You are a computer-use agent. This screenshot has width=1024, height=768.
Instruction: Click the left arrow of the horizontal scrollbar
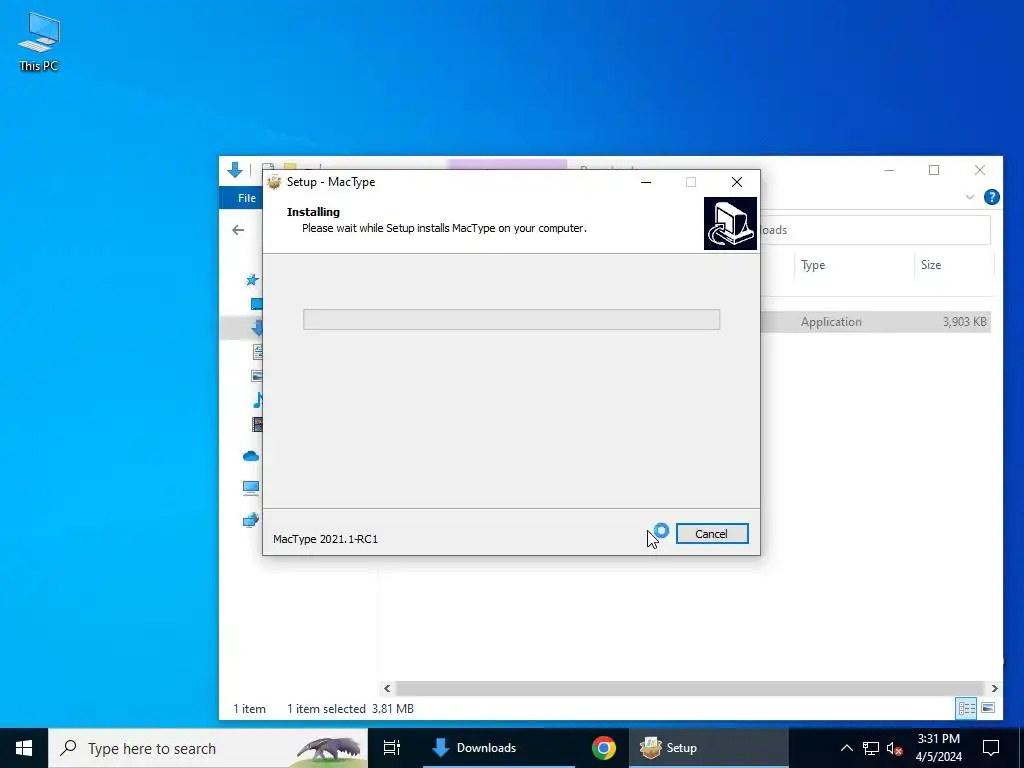(x=387, y=688)
